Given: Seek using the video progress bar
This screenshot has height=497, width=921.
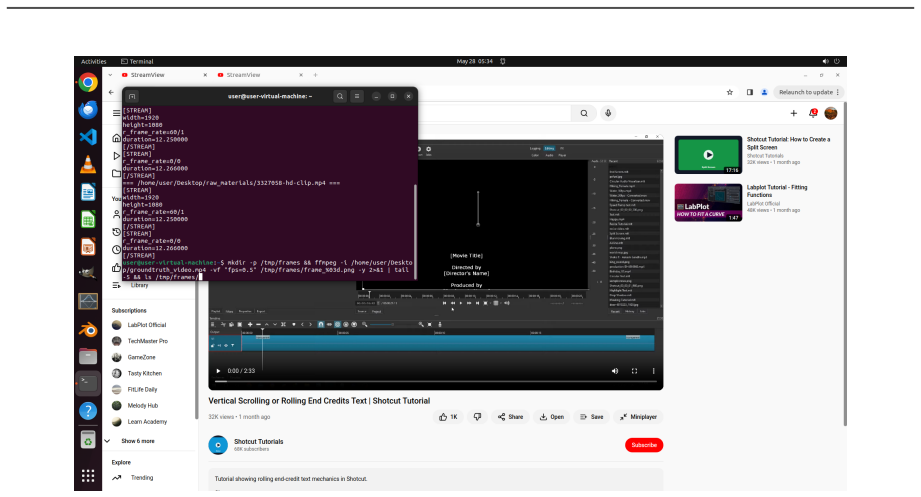Looking at the screenshot, I should (435, 382).
